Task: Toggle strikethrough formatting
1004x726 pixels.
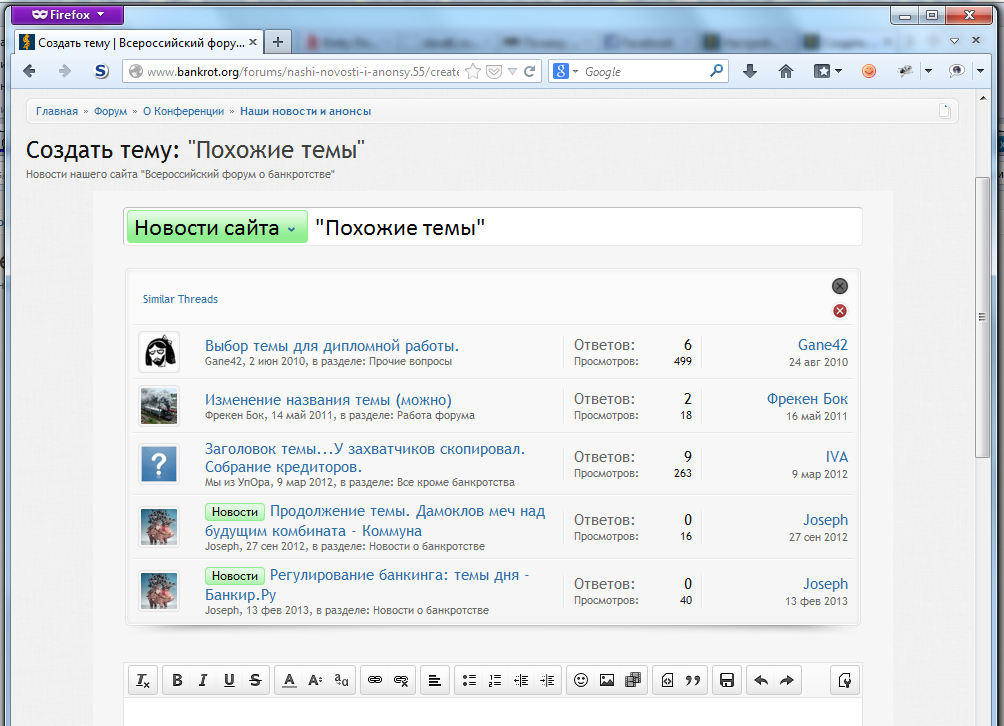Action: click(x=255, y=681)
